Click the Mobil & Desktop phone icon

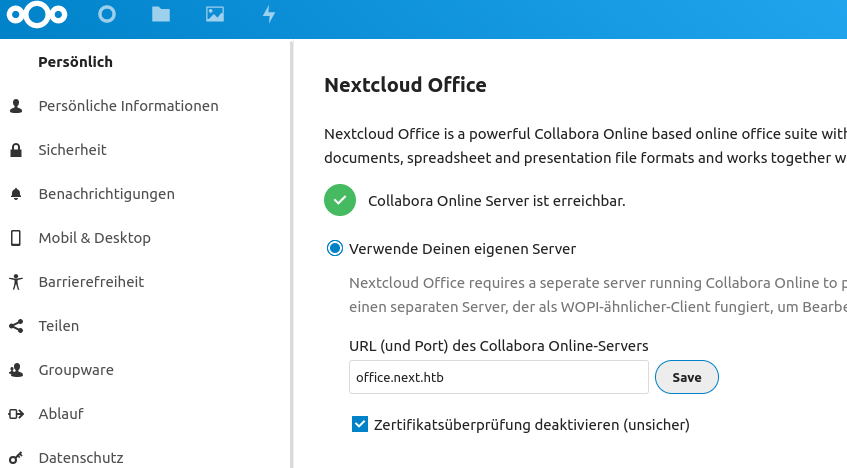click(x=16, y=238)
